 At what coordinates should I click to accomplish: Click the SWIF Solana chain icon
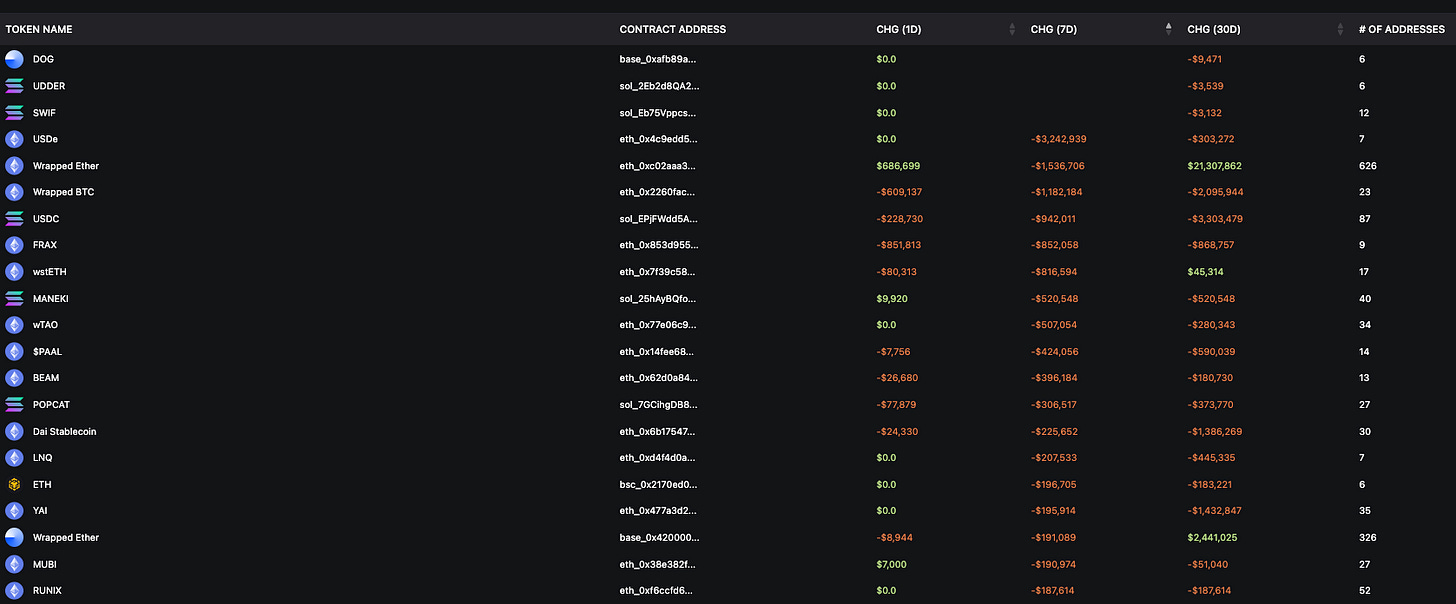(14, 113)
